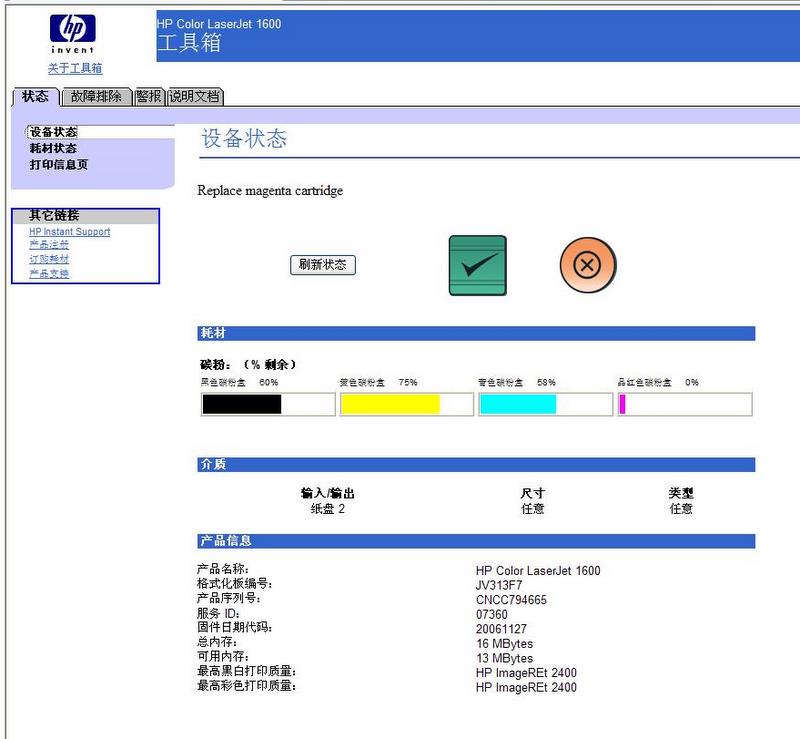Click the 工具箱 banner title

[x=189, y=43]
